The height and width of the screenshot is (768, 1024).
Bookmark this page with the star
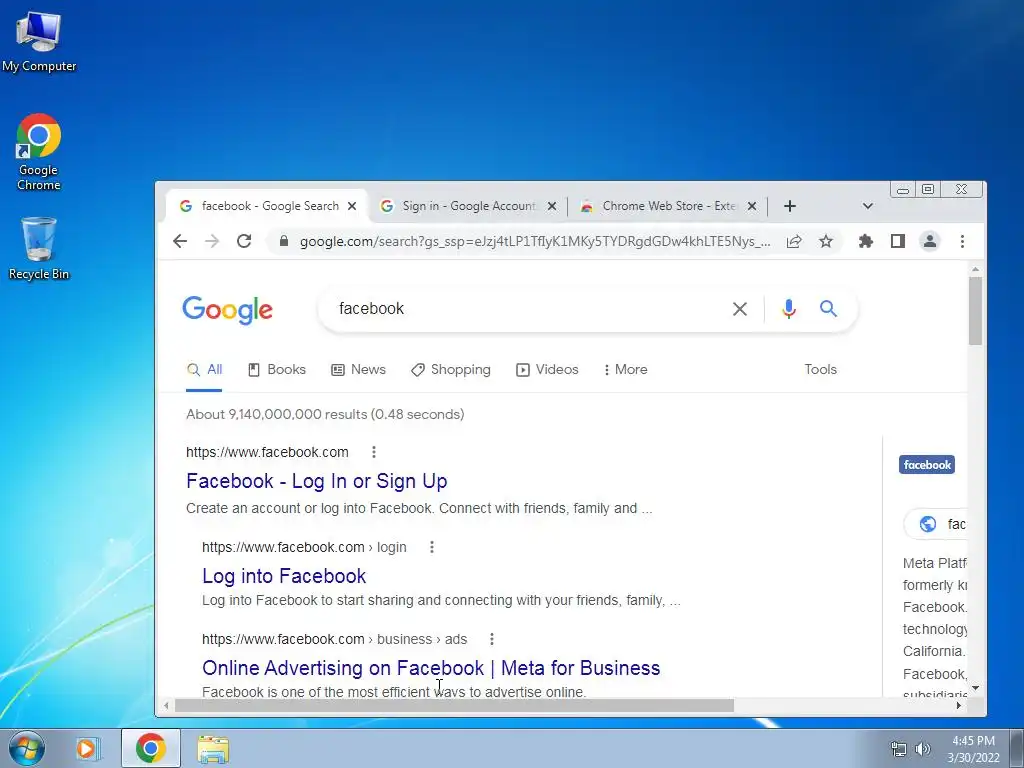(x=826, y=242)
